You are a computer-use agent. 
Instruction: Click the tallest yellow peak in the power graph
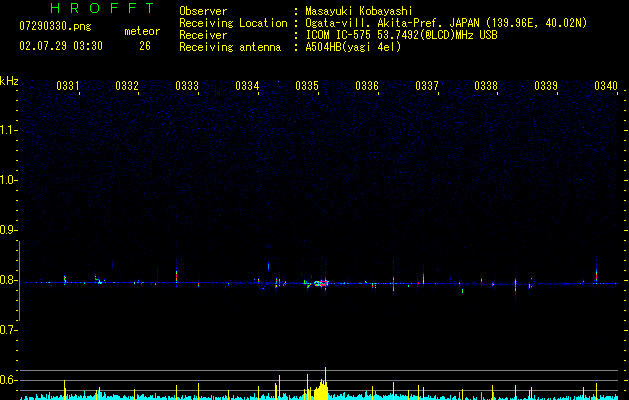tap(325, 383)
